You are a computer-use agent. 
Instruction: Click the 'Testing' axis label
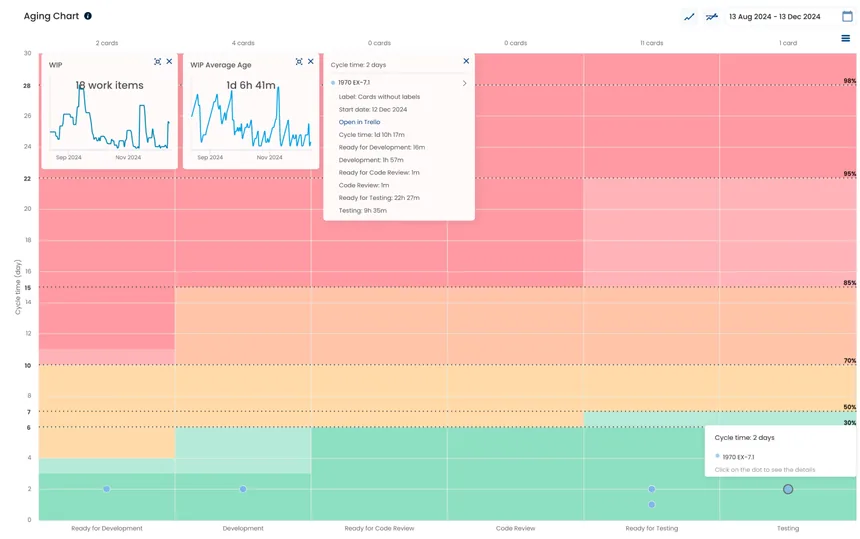click(x=788, y=529)
